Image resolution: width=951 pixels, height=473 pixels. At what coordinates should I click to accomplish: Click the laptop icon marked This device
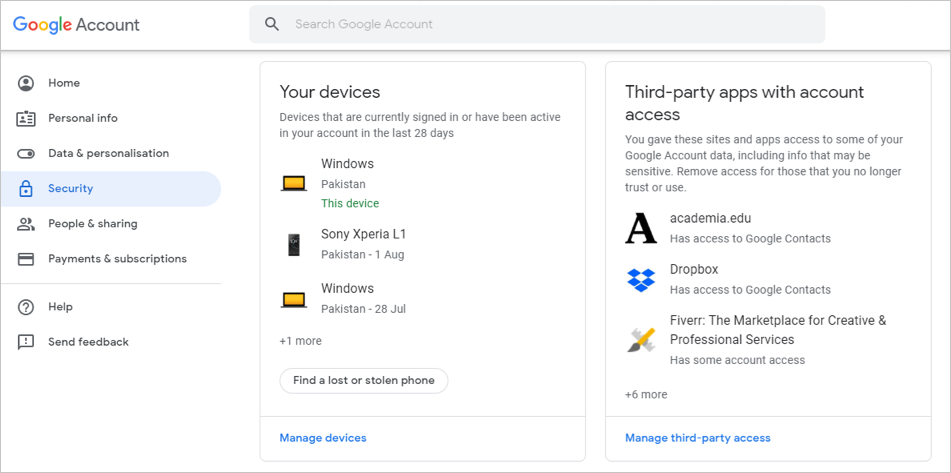293,183
